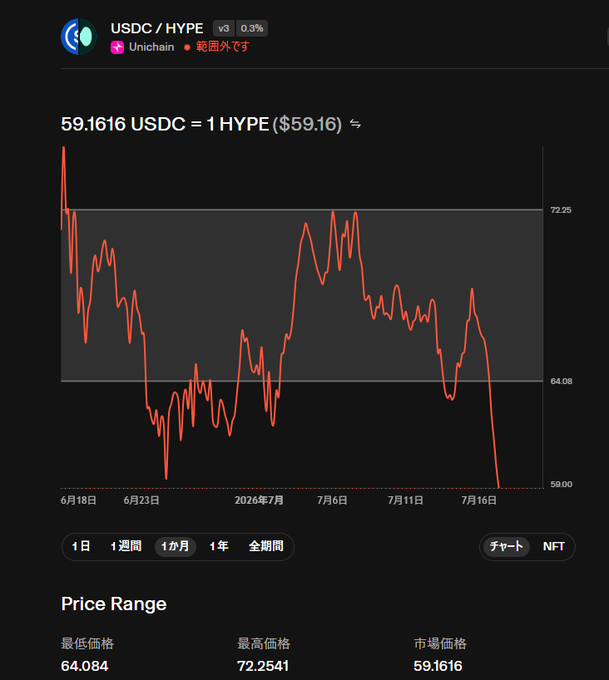Click the 7月6日 date label
Screen dimensions: 609x680
click(x=332, y=500)
